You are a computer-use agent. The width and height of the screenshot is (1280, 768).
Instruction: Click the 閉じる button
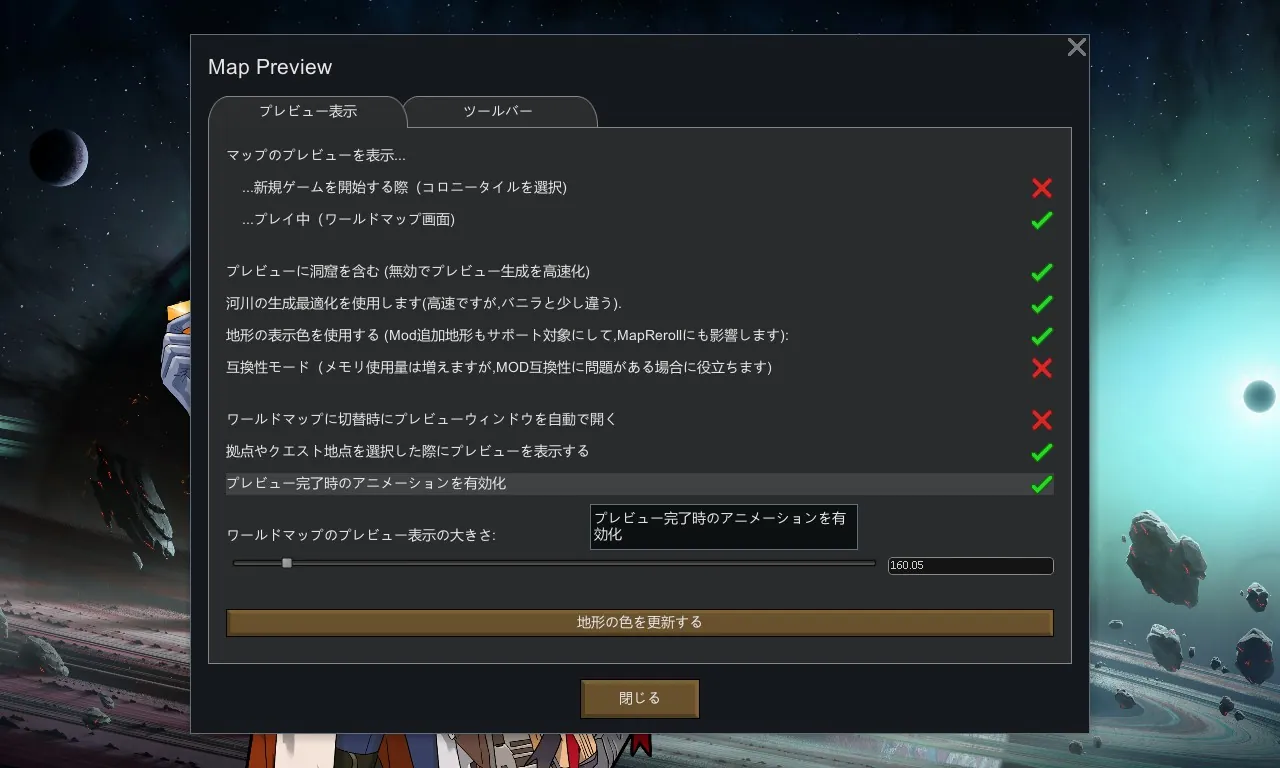coord(639,698)
